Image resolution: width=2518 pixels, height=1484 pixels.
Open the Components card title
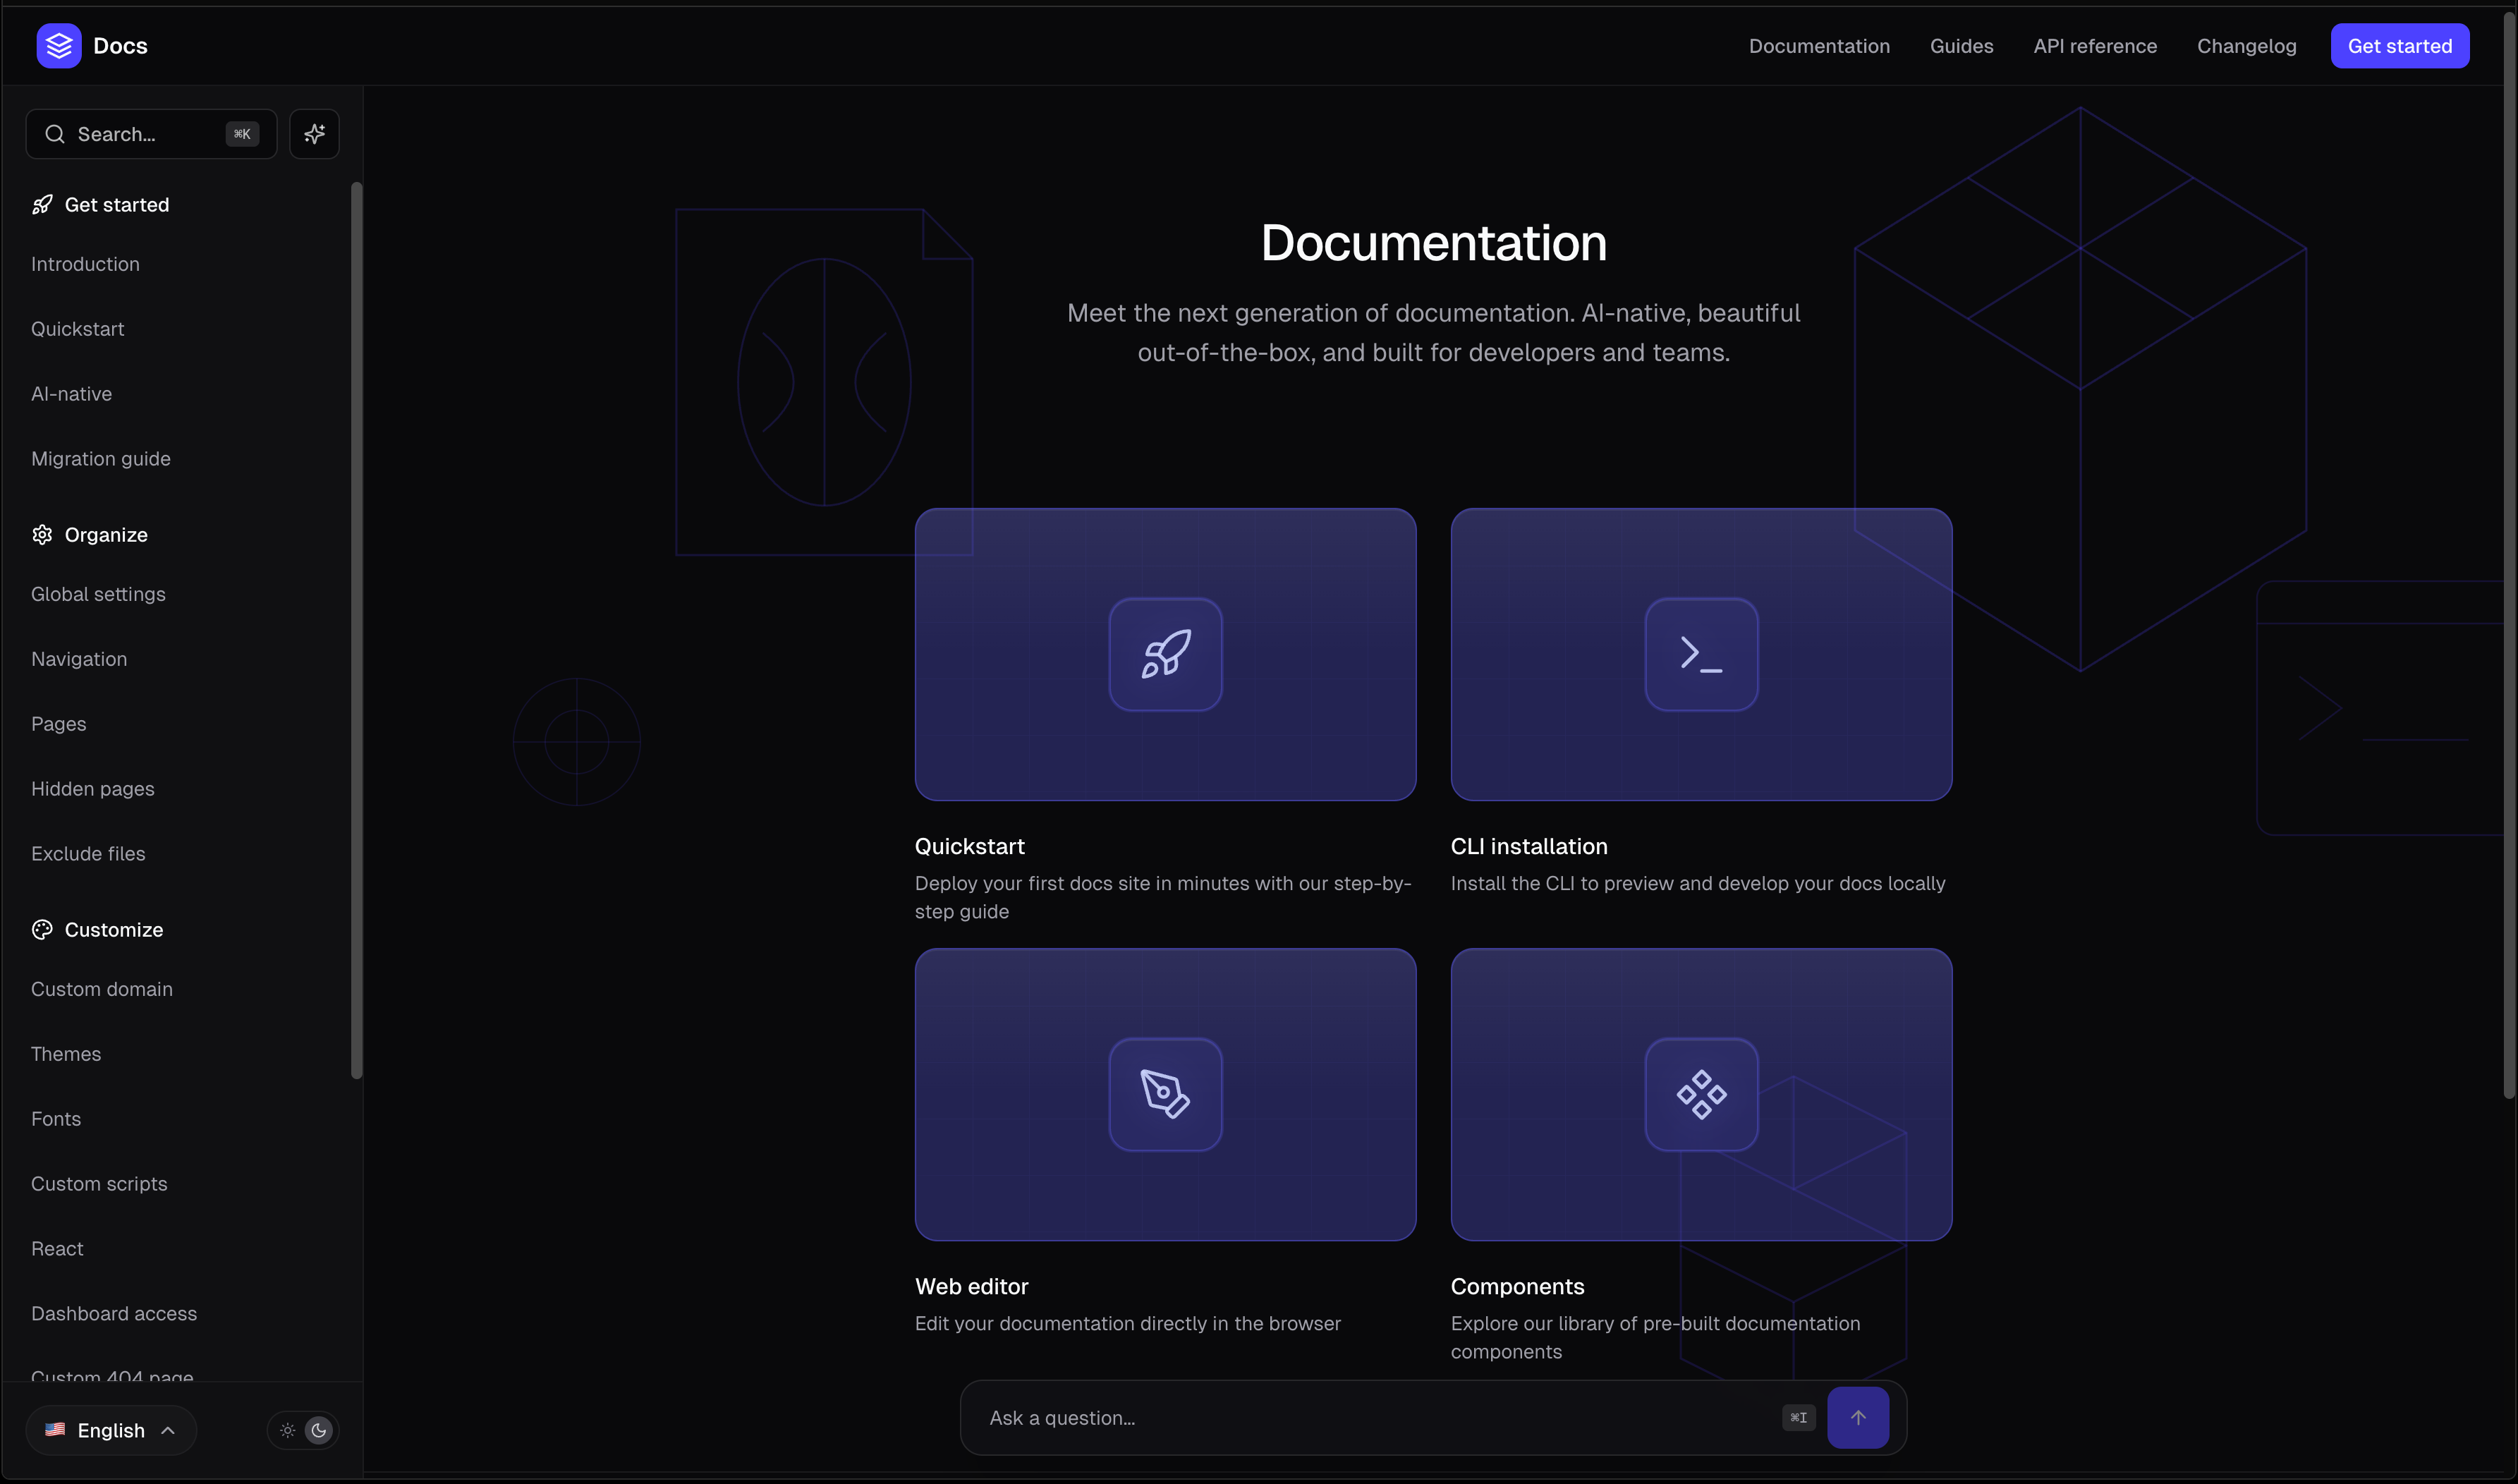pyautogui.click(x=1518, y=1287)
